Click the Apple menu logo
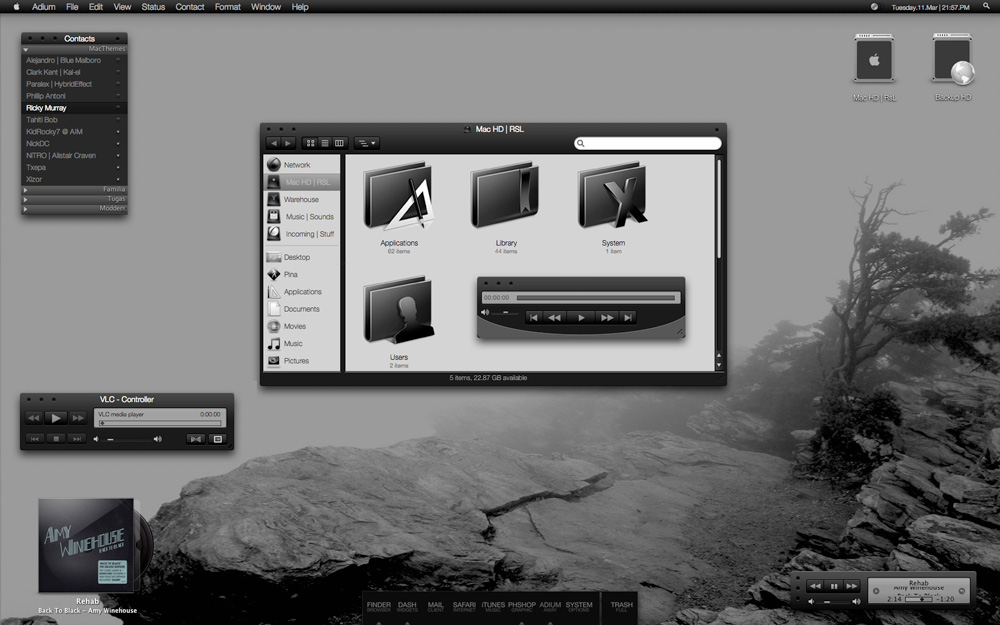The image size is (1000, 625). click(17, 6)
